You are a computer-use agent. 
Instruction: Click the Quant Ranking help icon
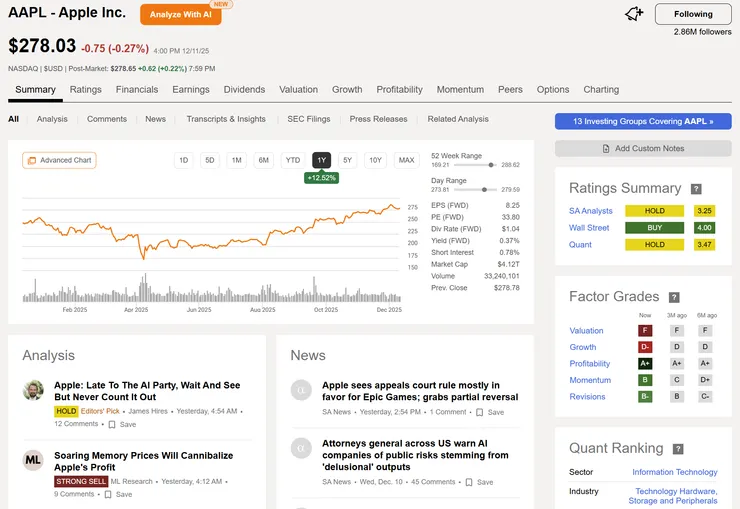(678, 449)
